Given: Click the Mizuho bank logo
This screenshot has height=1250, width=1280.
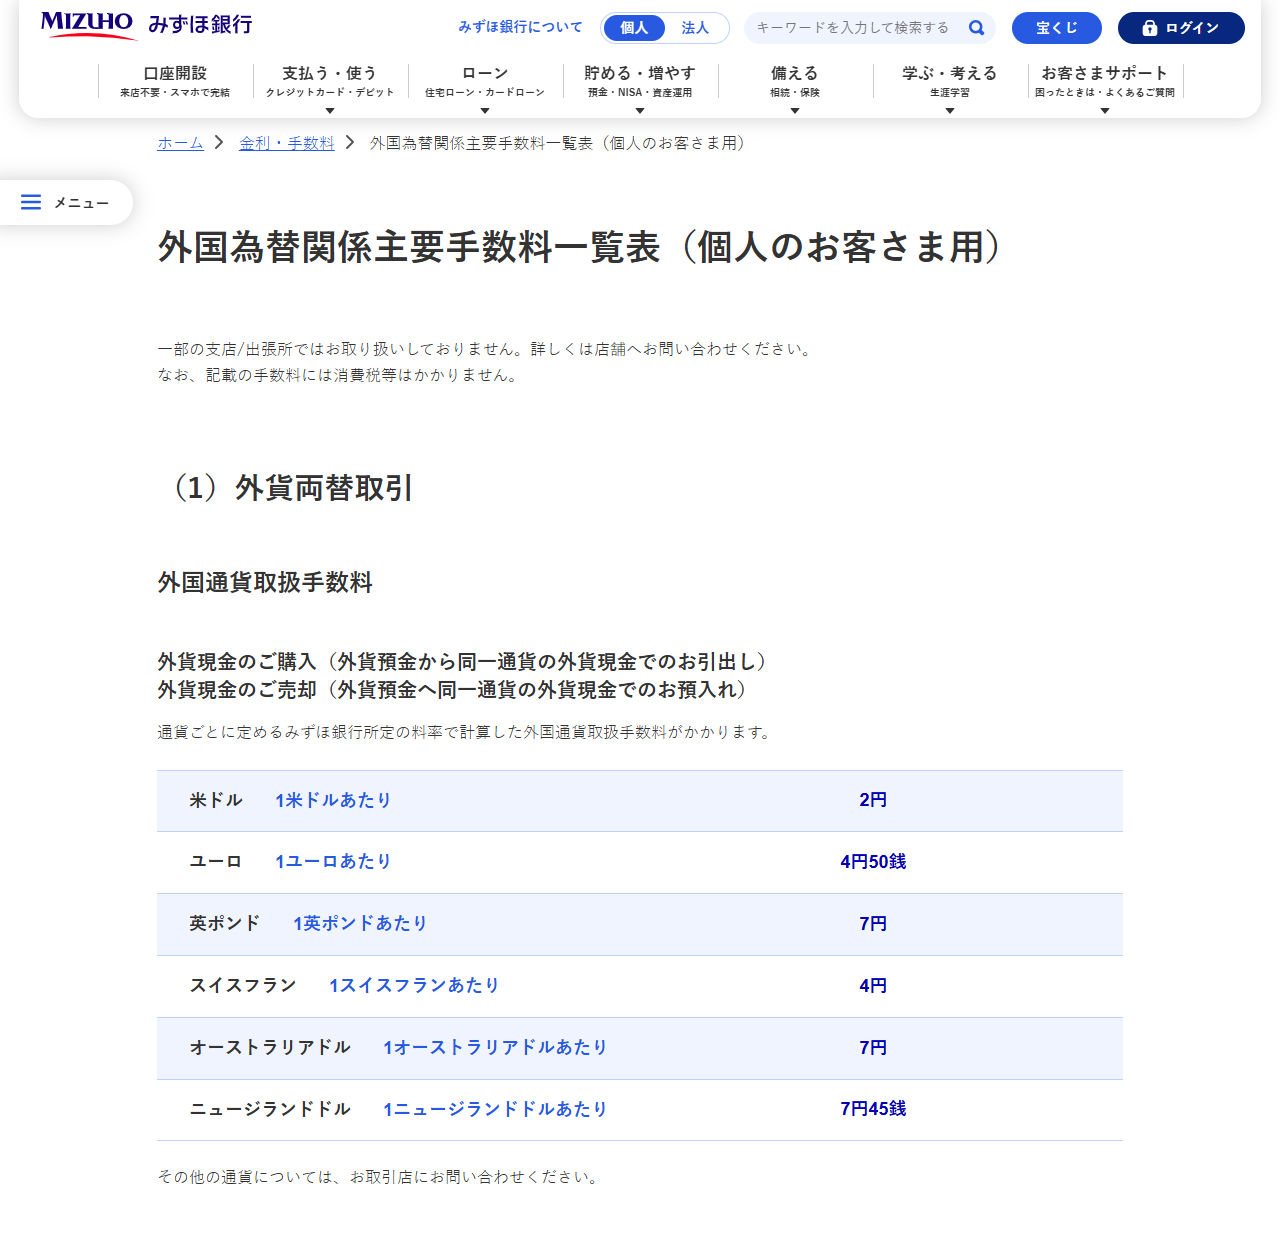Looking at the screenshot, I should [146, 25].
